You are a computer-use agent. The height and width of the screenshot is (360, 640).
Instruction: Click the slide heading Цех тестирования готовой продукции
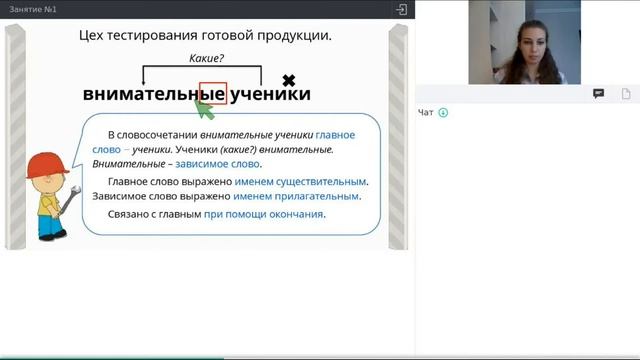click(205, 36)
